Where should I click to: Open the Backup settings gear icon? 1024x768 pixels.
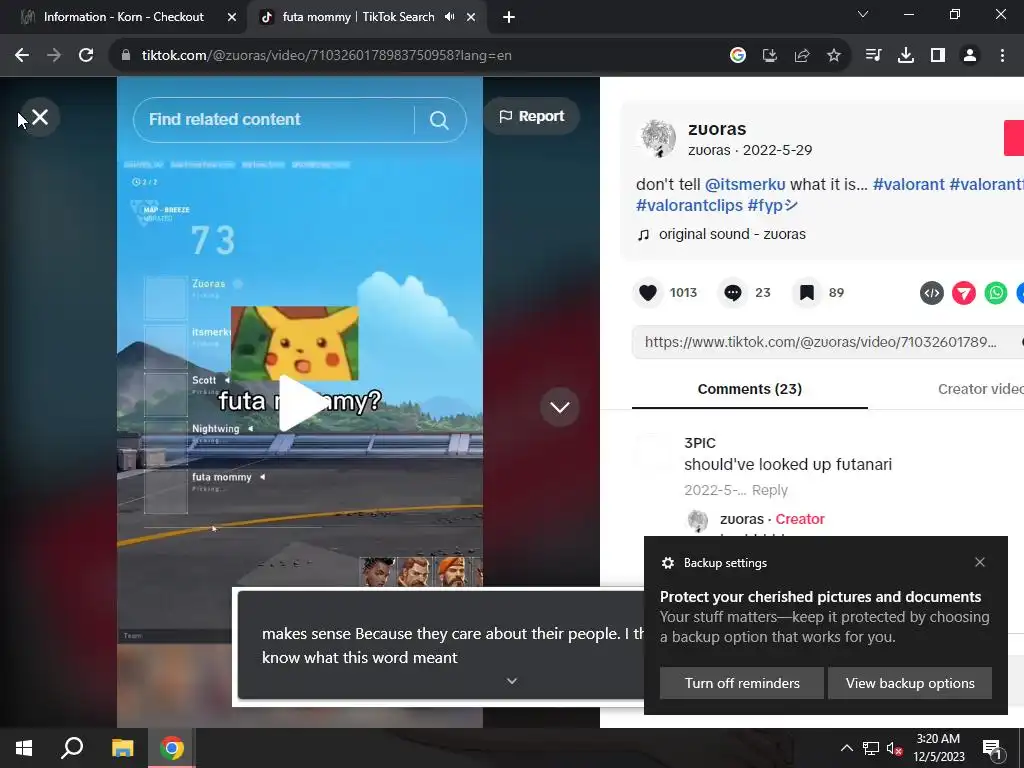667,563
